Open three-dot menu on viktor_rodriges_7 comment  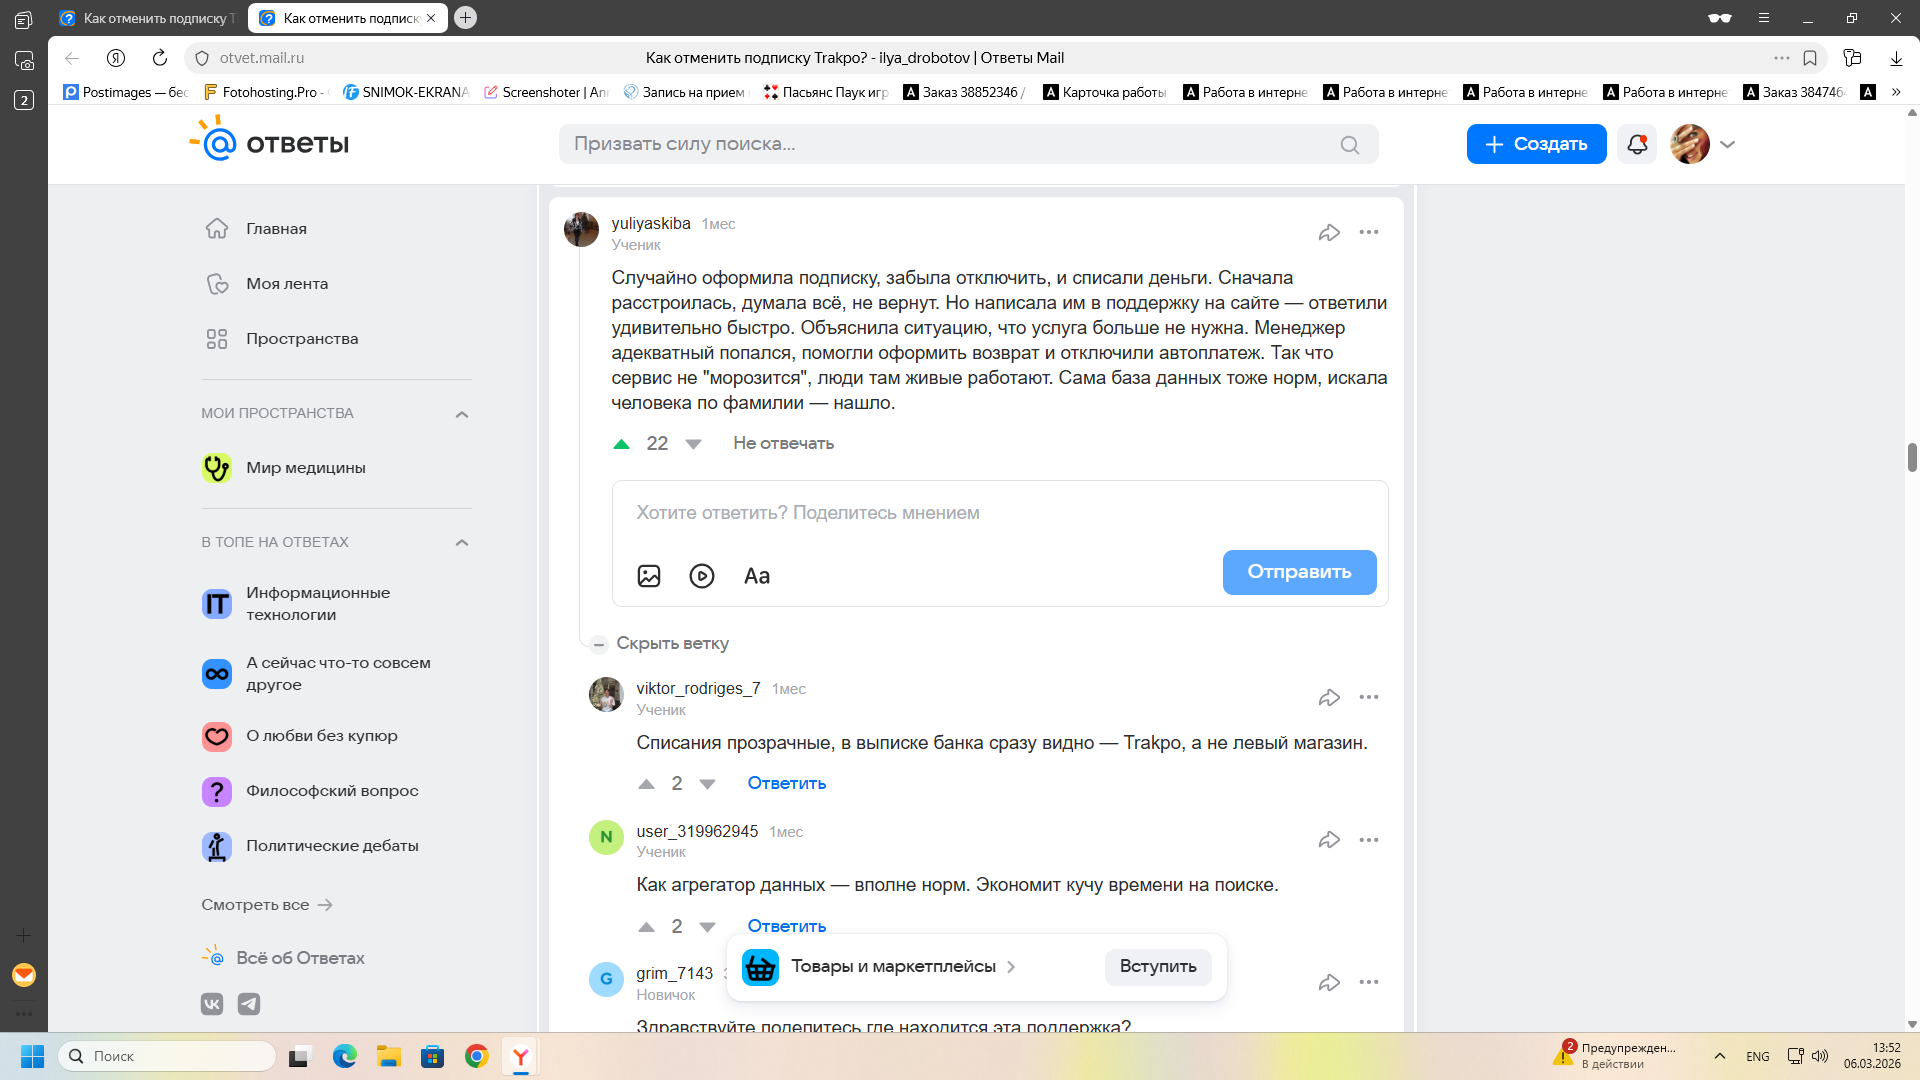[x=1369, y=697]
